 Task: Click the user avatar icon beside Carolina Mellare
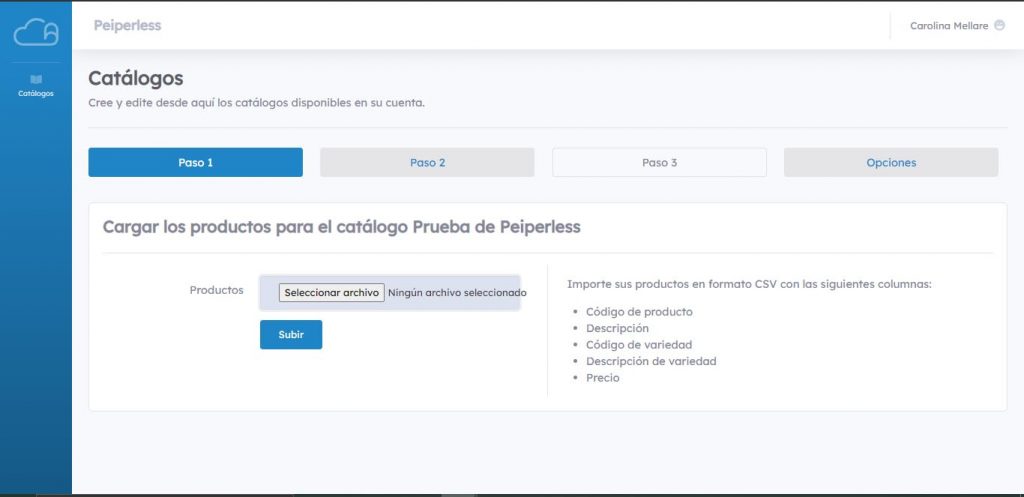(999, 25)
